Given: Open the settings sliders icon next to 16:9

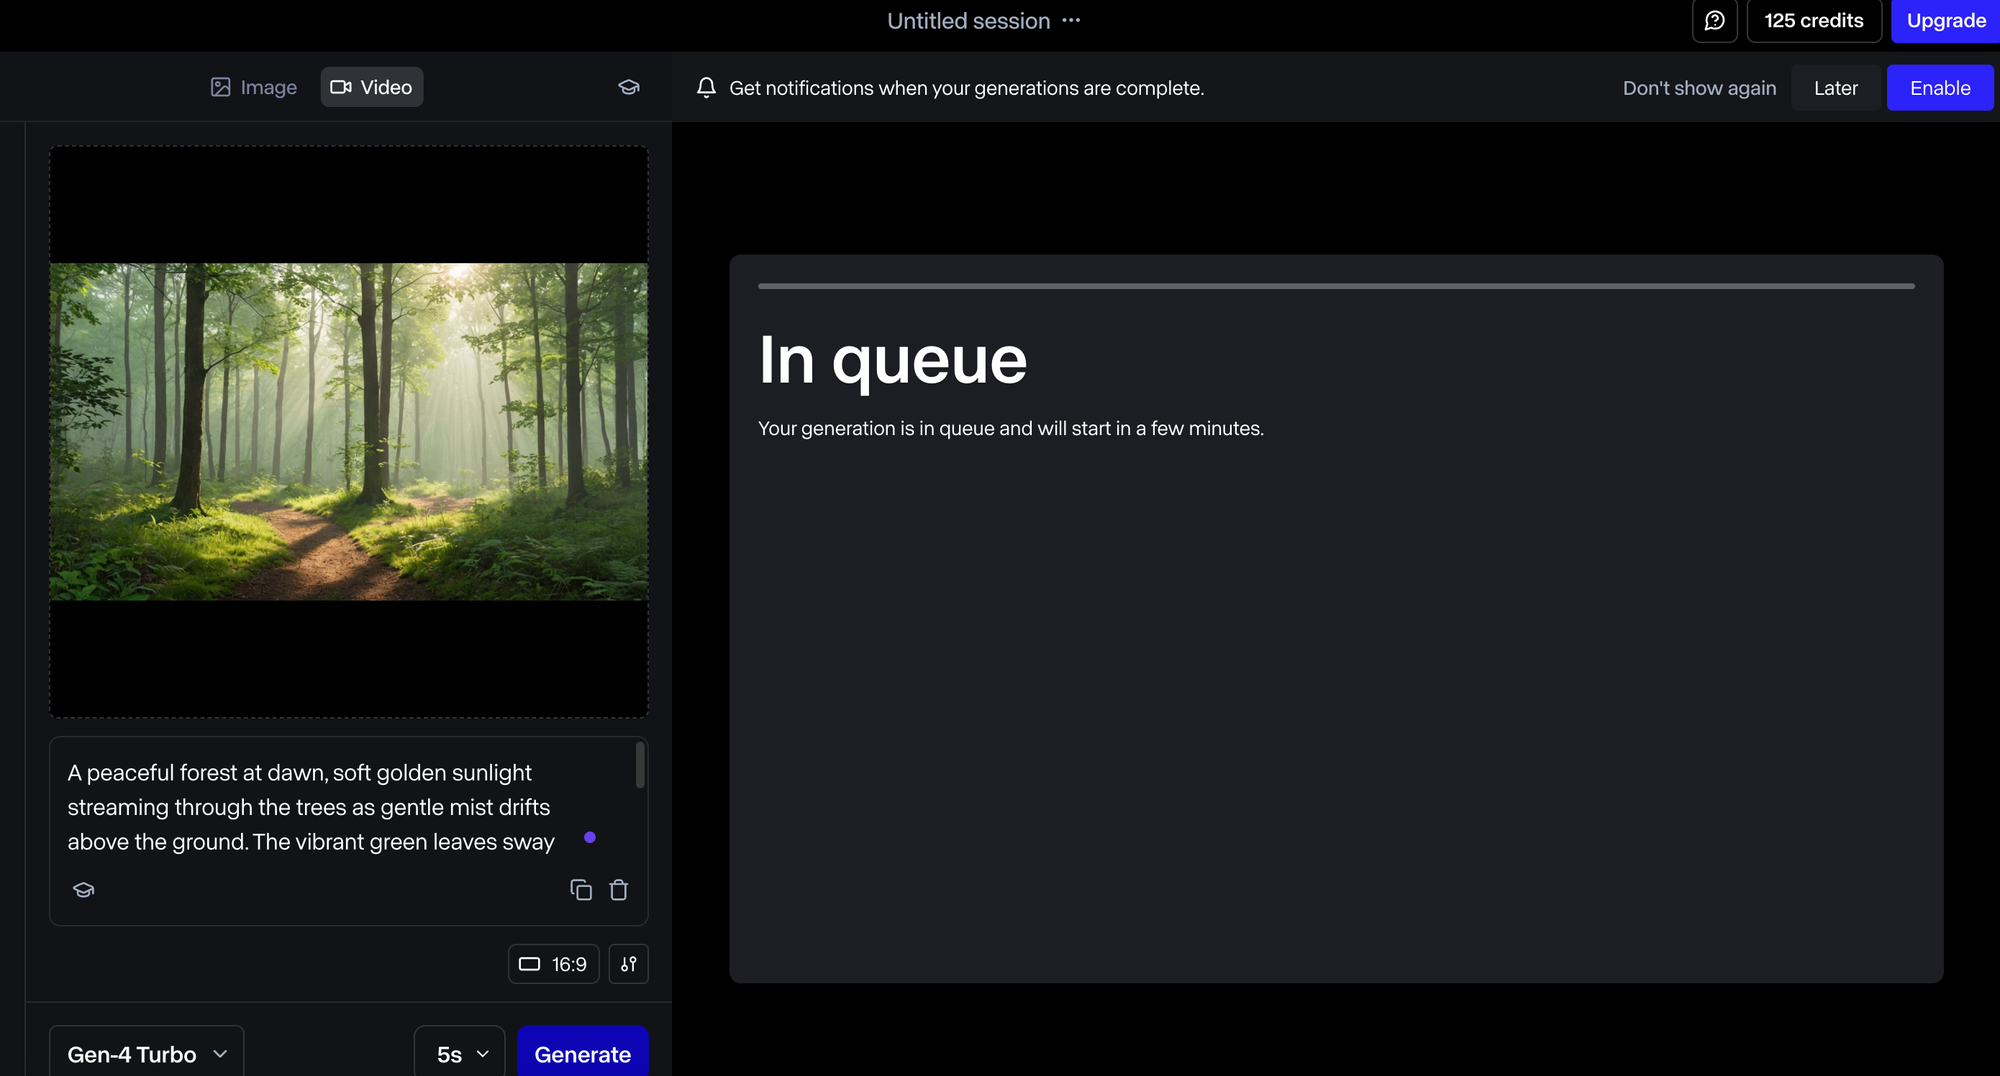Looking at the screenshot, I should (628, 964).
